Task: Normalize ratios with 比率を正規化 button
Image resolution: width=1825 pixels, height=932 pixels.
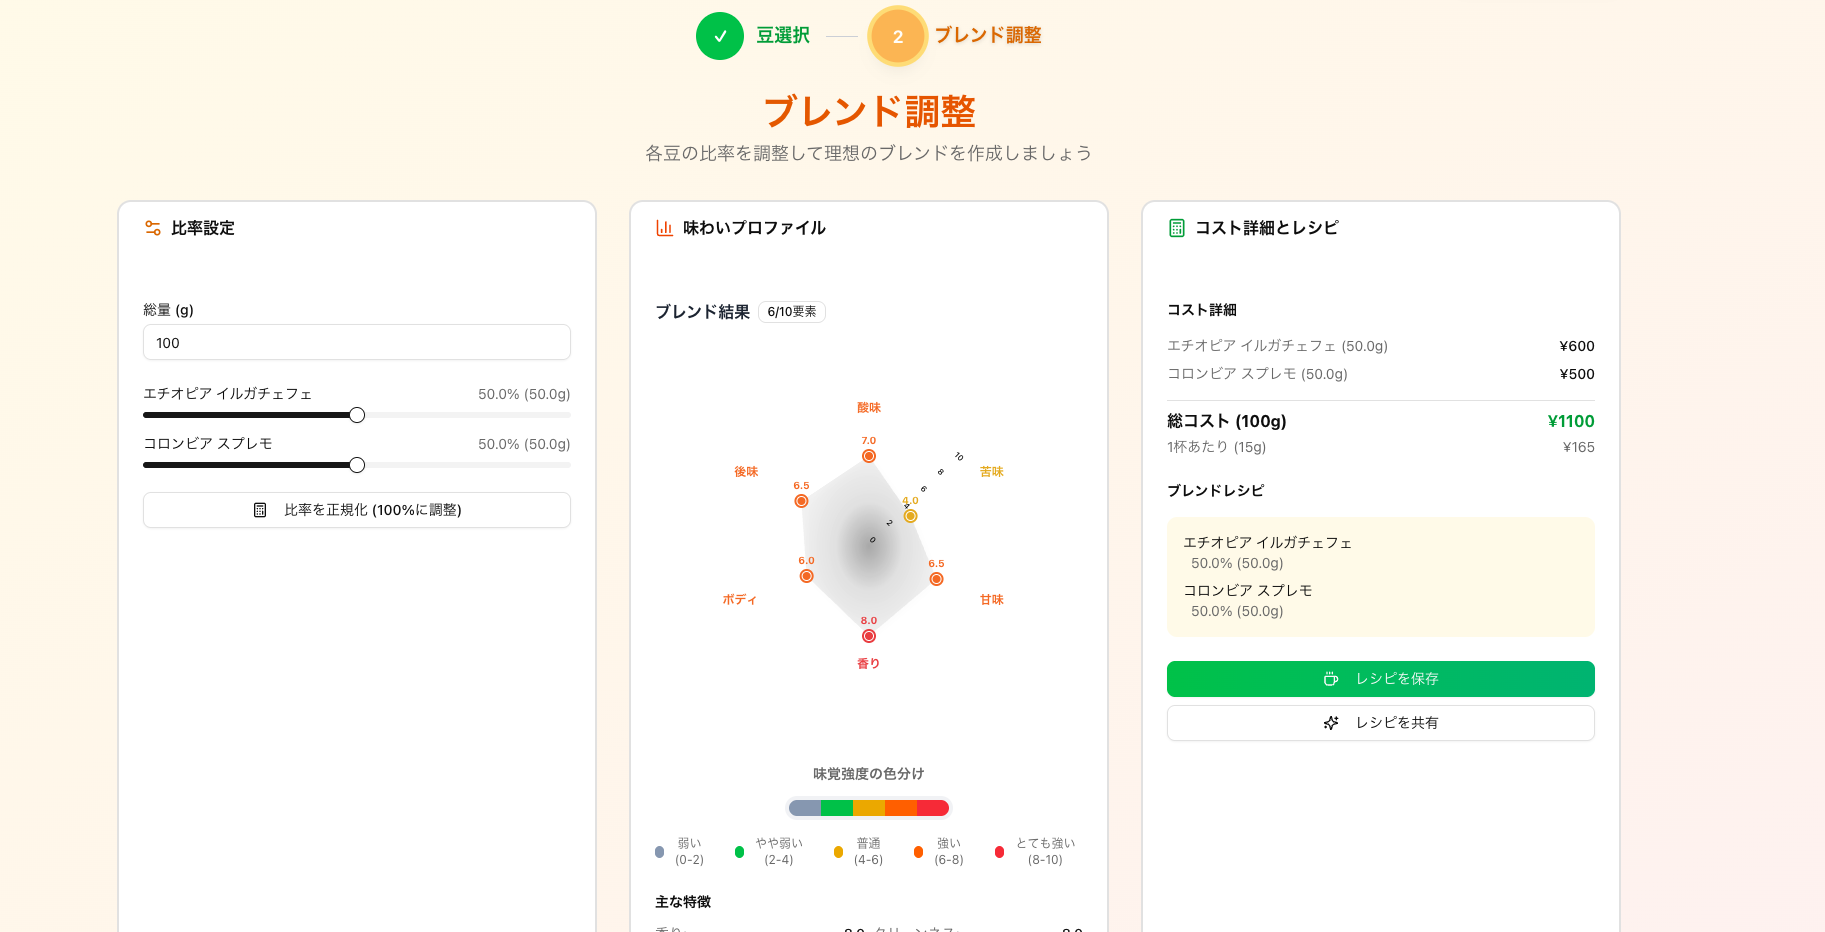Action: 357,510
